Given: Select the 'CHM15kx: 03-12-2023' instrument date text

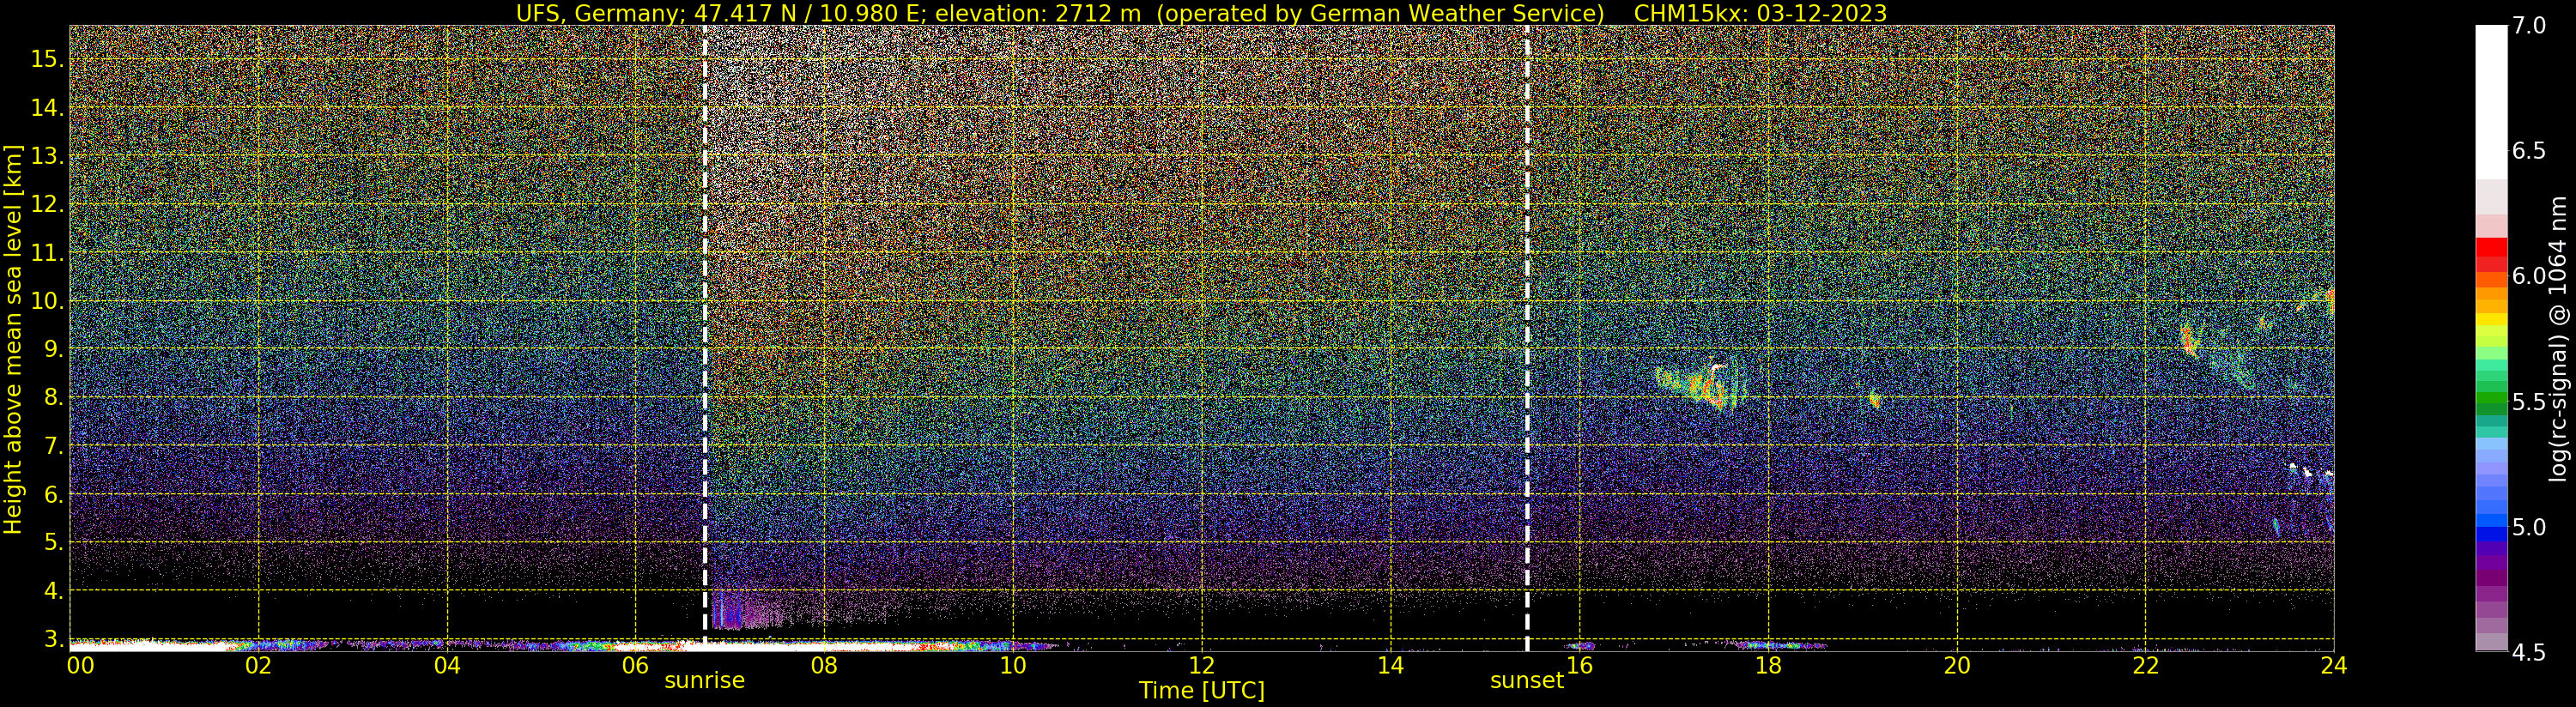Looking at the screenshot, I should [x=1760, y=13].
